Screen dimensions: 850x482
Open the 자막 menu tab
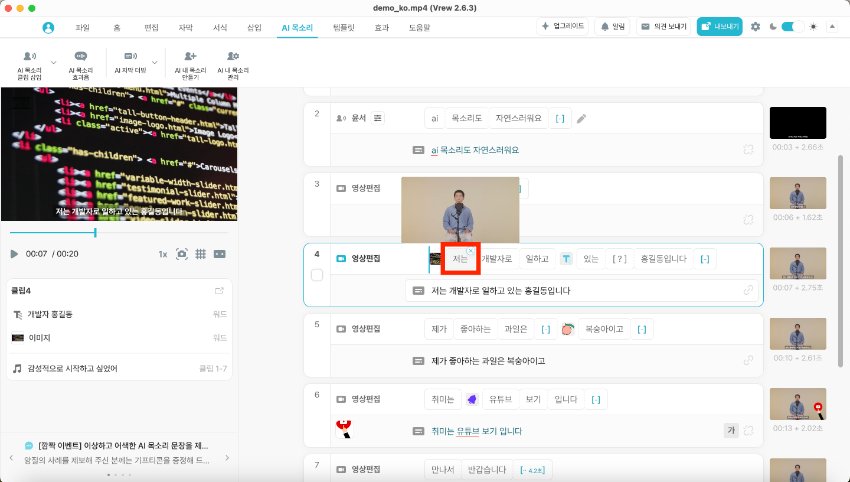point(186,27)
